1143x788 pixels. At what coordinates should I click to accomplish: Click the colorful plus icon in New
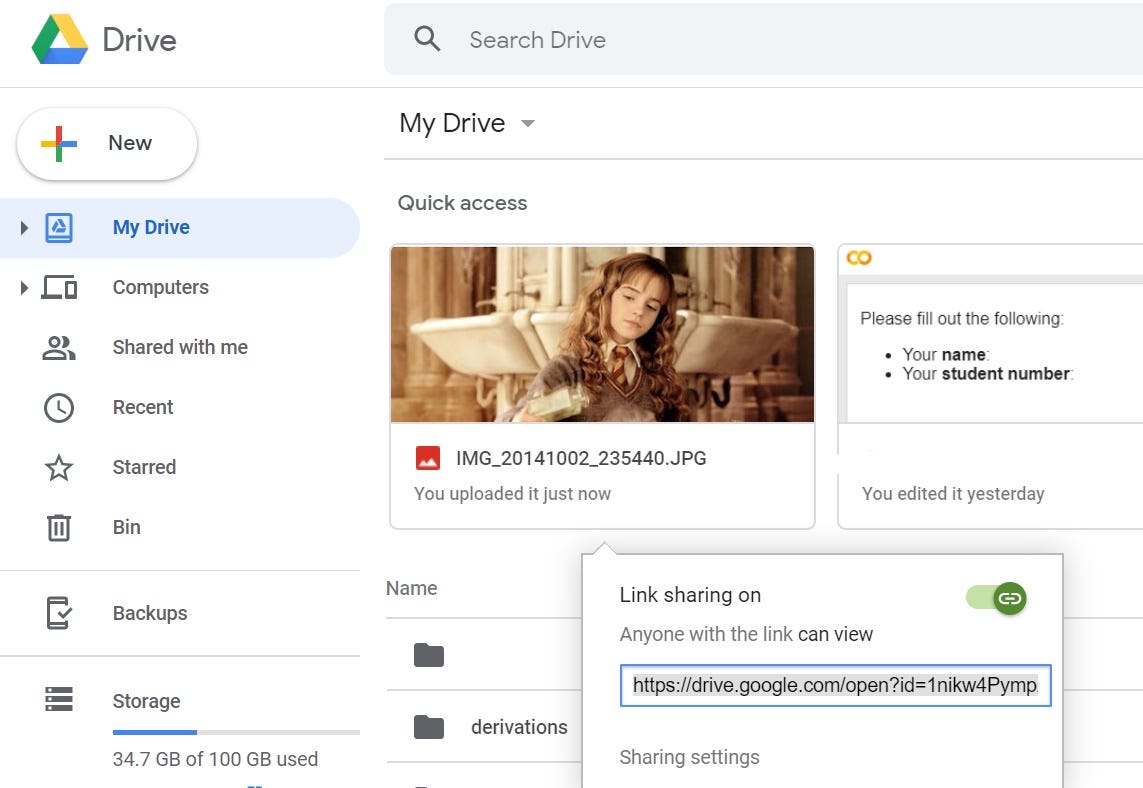pos(59,143)
